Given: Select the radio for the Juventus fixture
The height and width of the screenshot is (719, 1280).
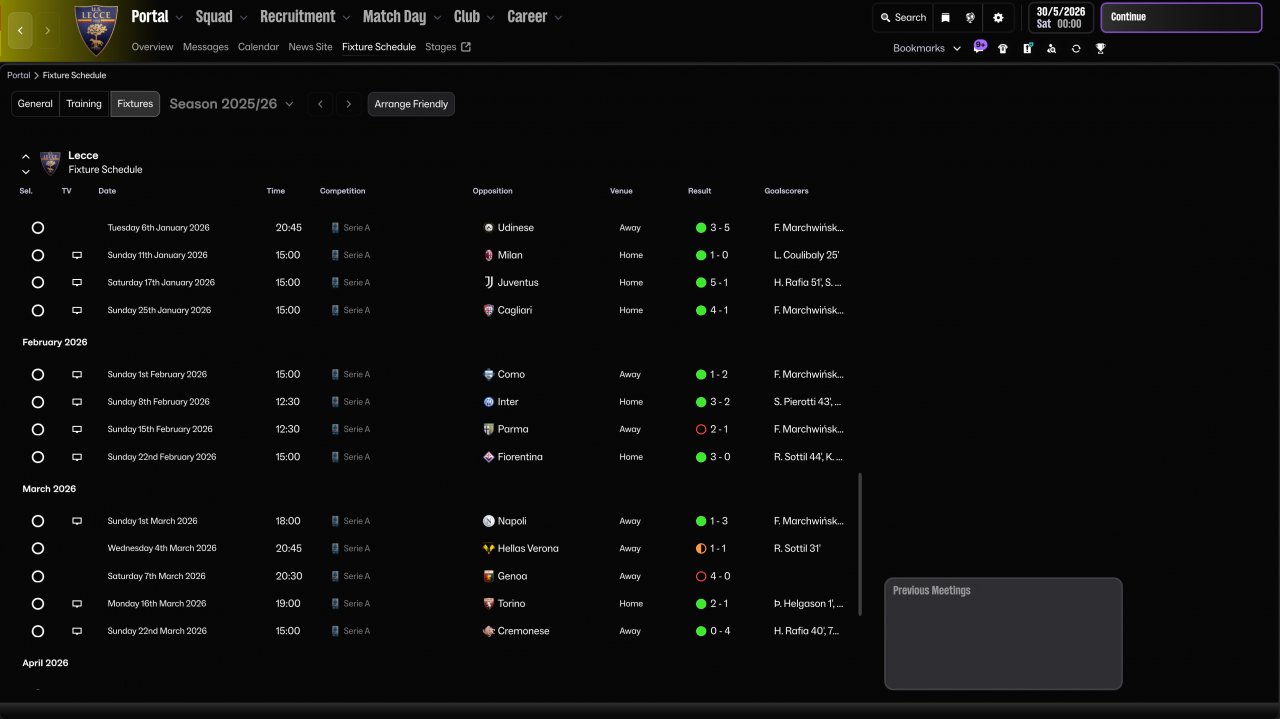Looking at the screenshot, I should point(38,283).
